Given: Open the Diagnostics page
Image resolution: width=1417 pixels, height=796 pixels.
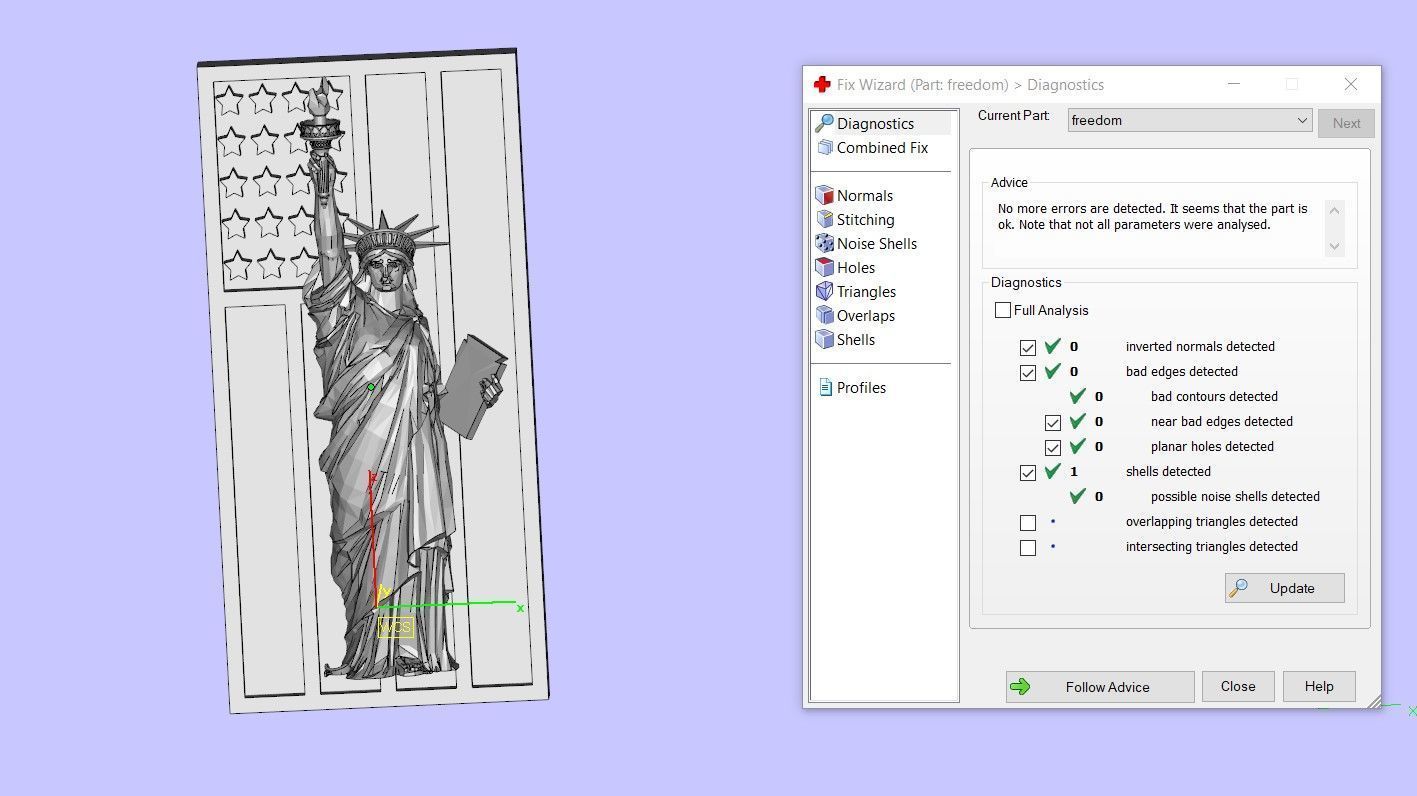Looking at the screenshot, I should (x=875, y=123).
